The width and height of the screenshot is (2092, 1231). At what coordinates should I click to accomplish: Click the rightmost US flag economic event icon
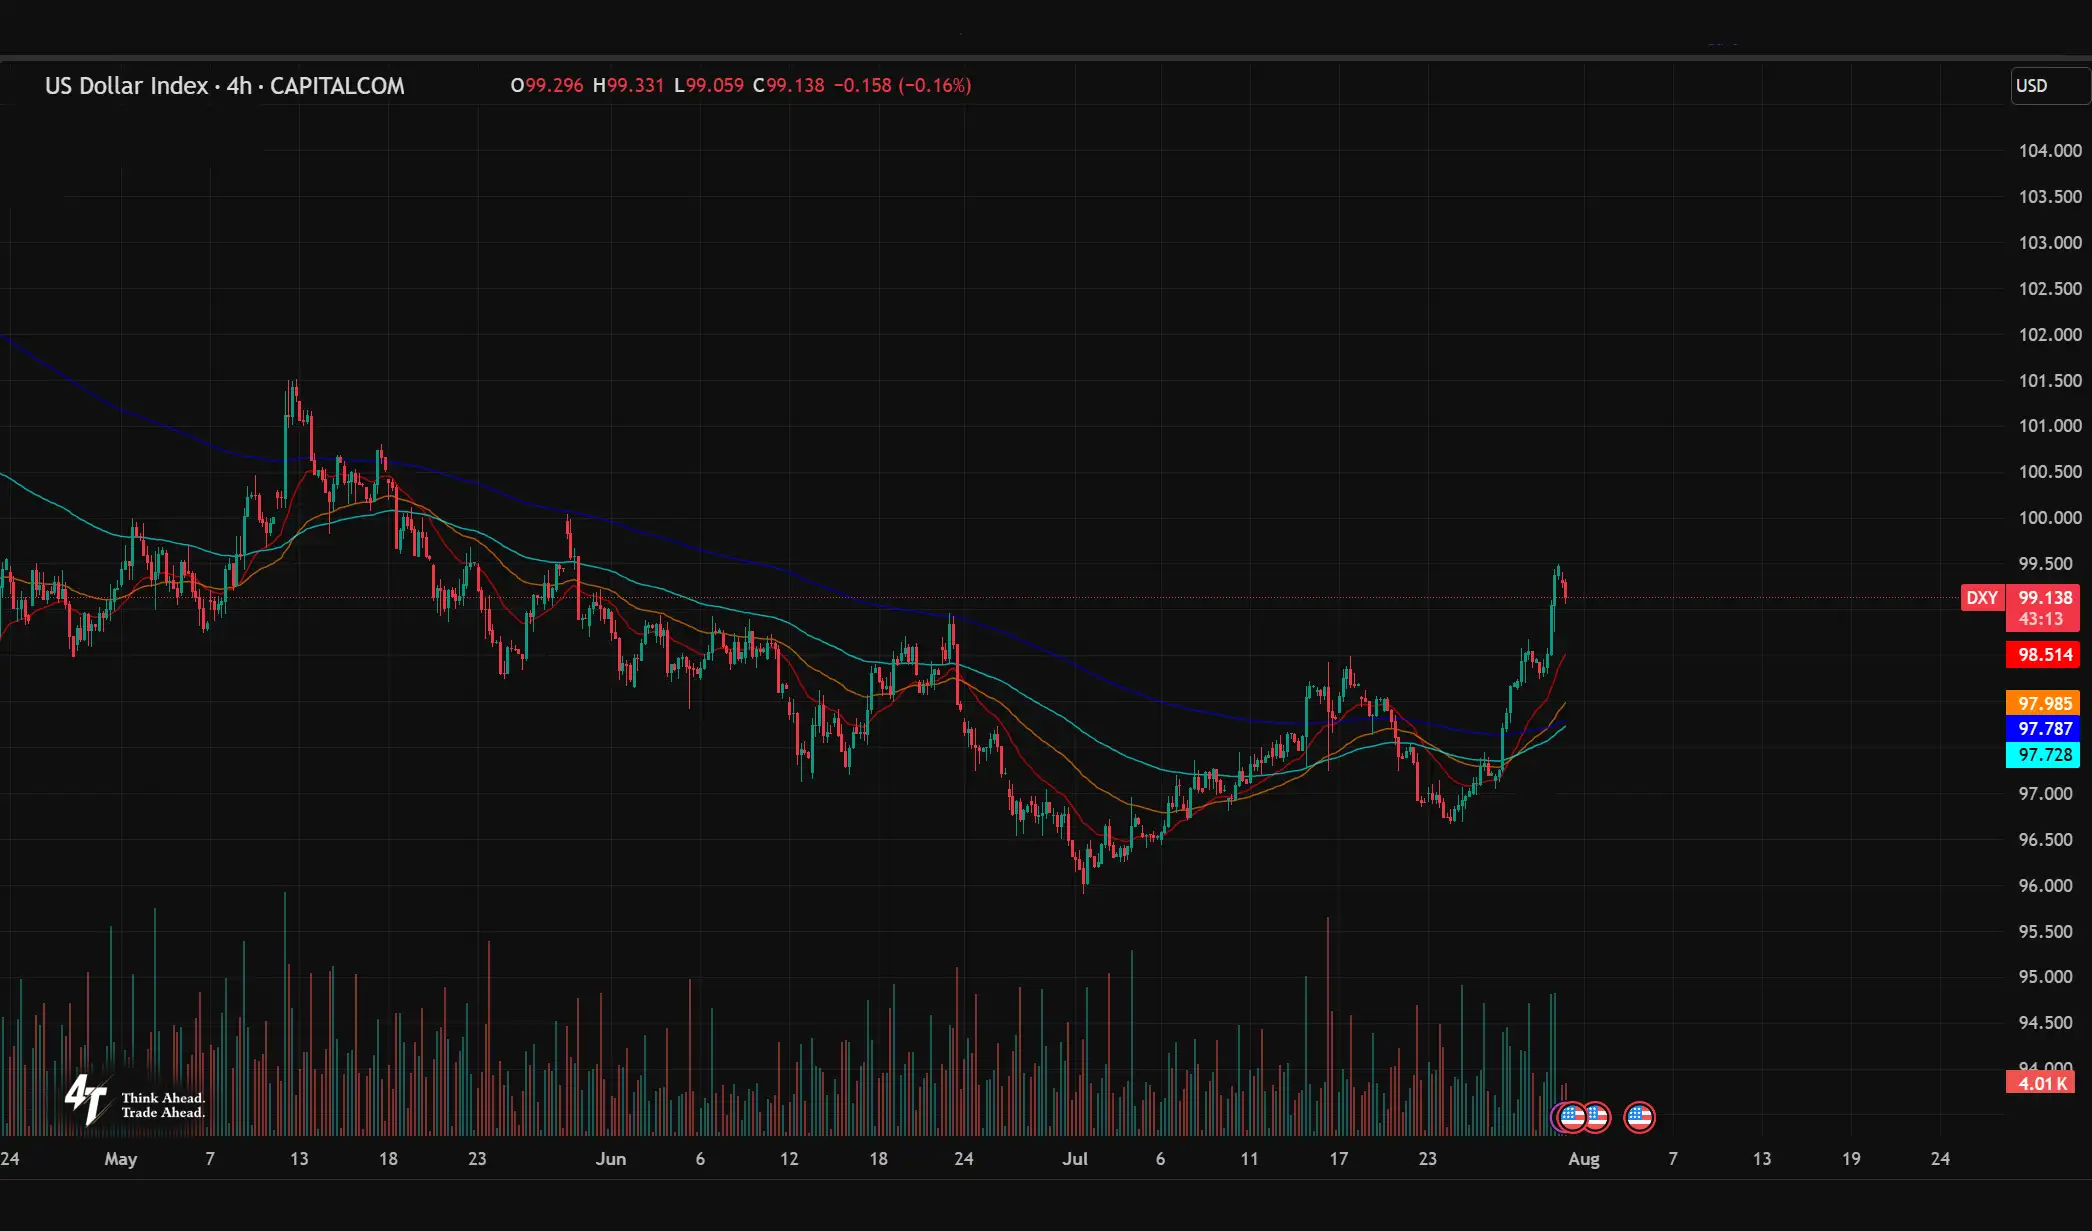click(1639, 1117)
